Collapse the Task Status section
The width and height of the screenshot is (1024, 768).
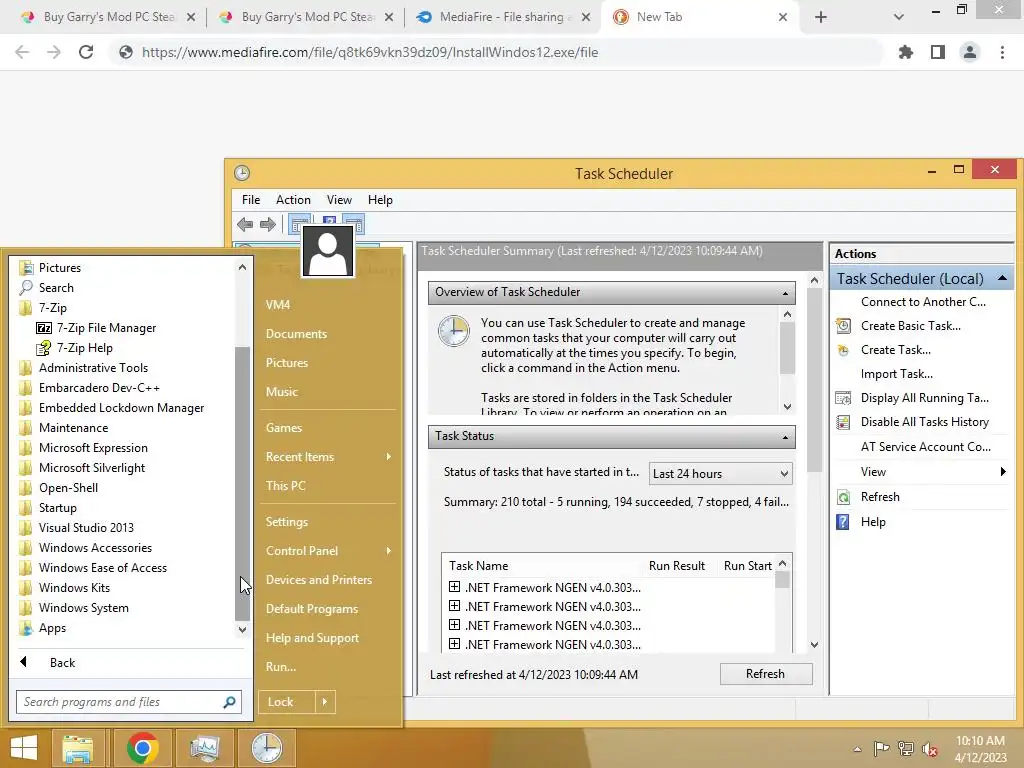(x=785, y=437)
